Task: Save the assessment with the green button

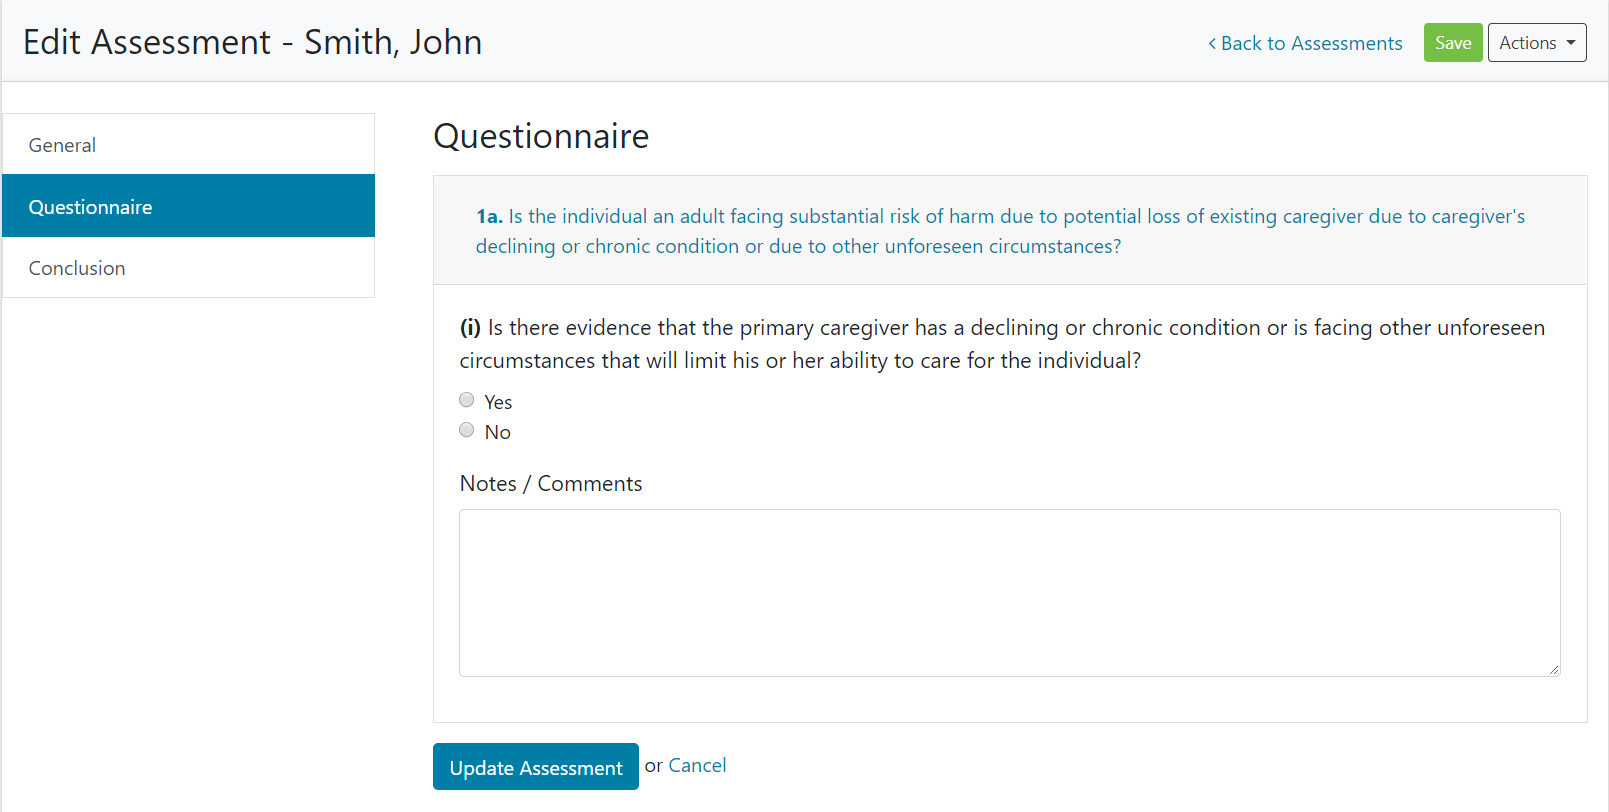Action: (1452, 43)
